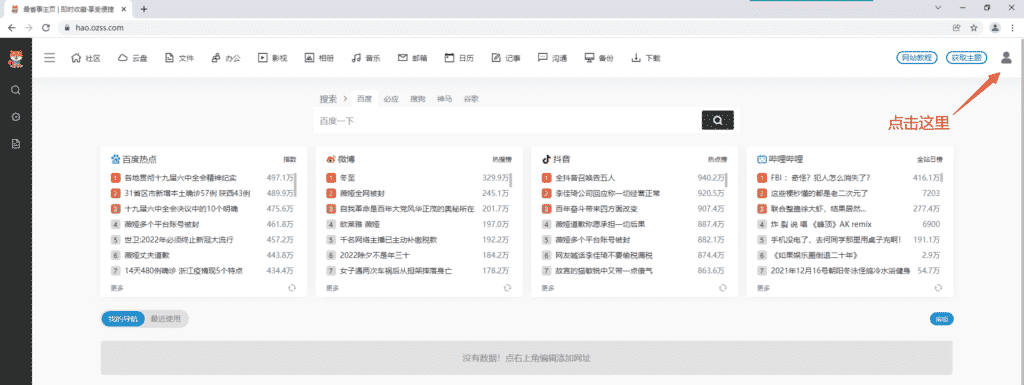Image resolution: width=1024 pixels, height=385 pixels.
Task: Open 微博 item '2022除夕不是年三十'
Action: [375, 254]
